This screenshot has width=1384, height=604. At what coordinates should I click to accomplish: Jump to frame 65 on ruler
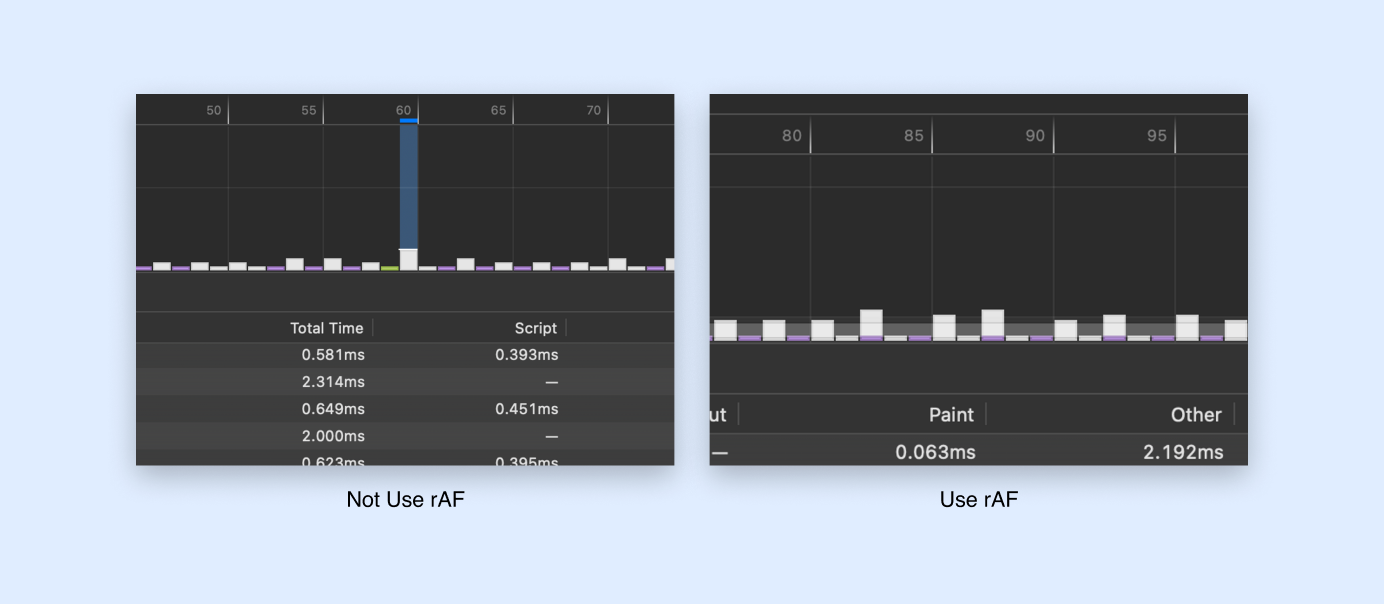(498, 110)
